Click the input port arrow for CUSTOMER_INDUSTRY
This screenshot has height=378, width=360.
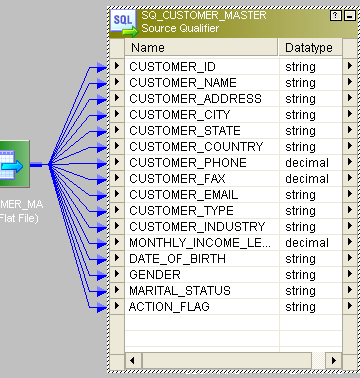[117, 226]
